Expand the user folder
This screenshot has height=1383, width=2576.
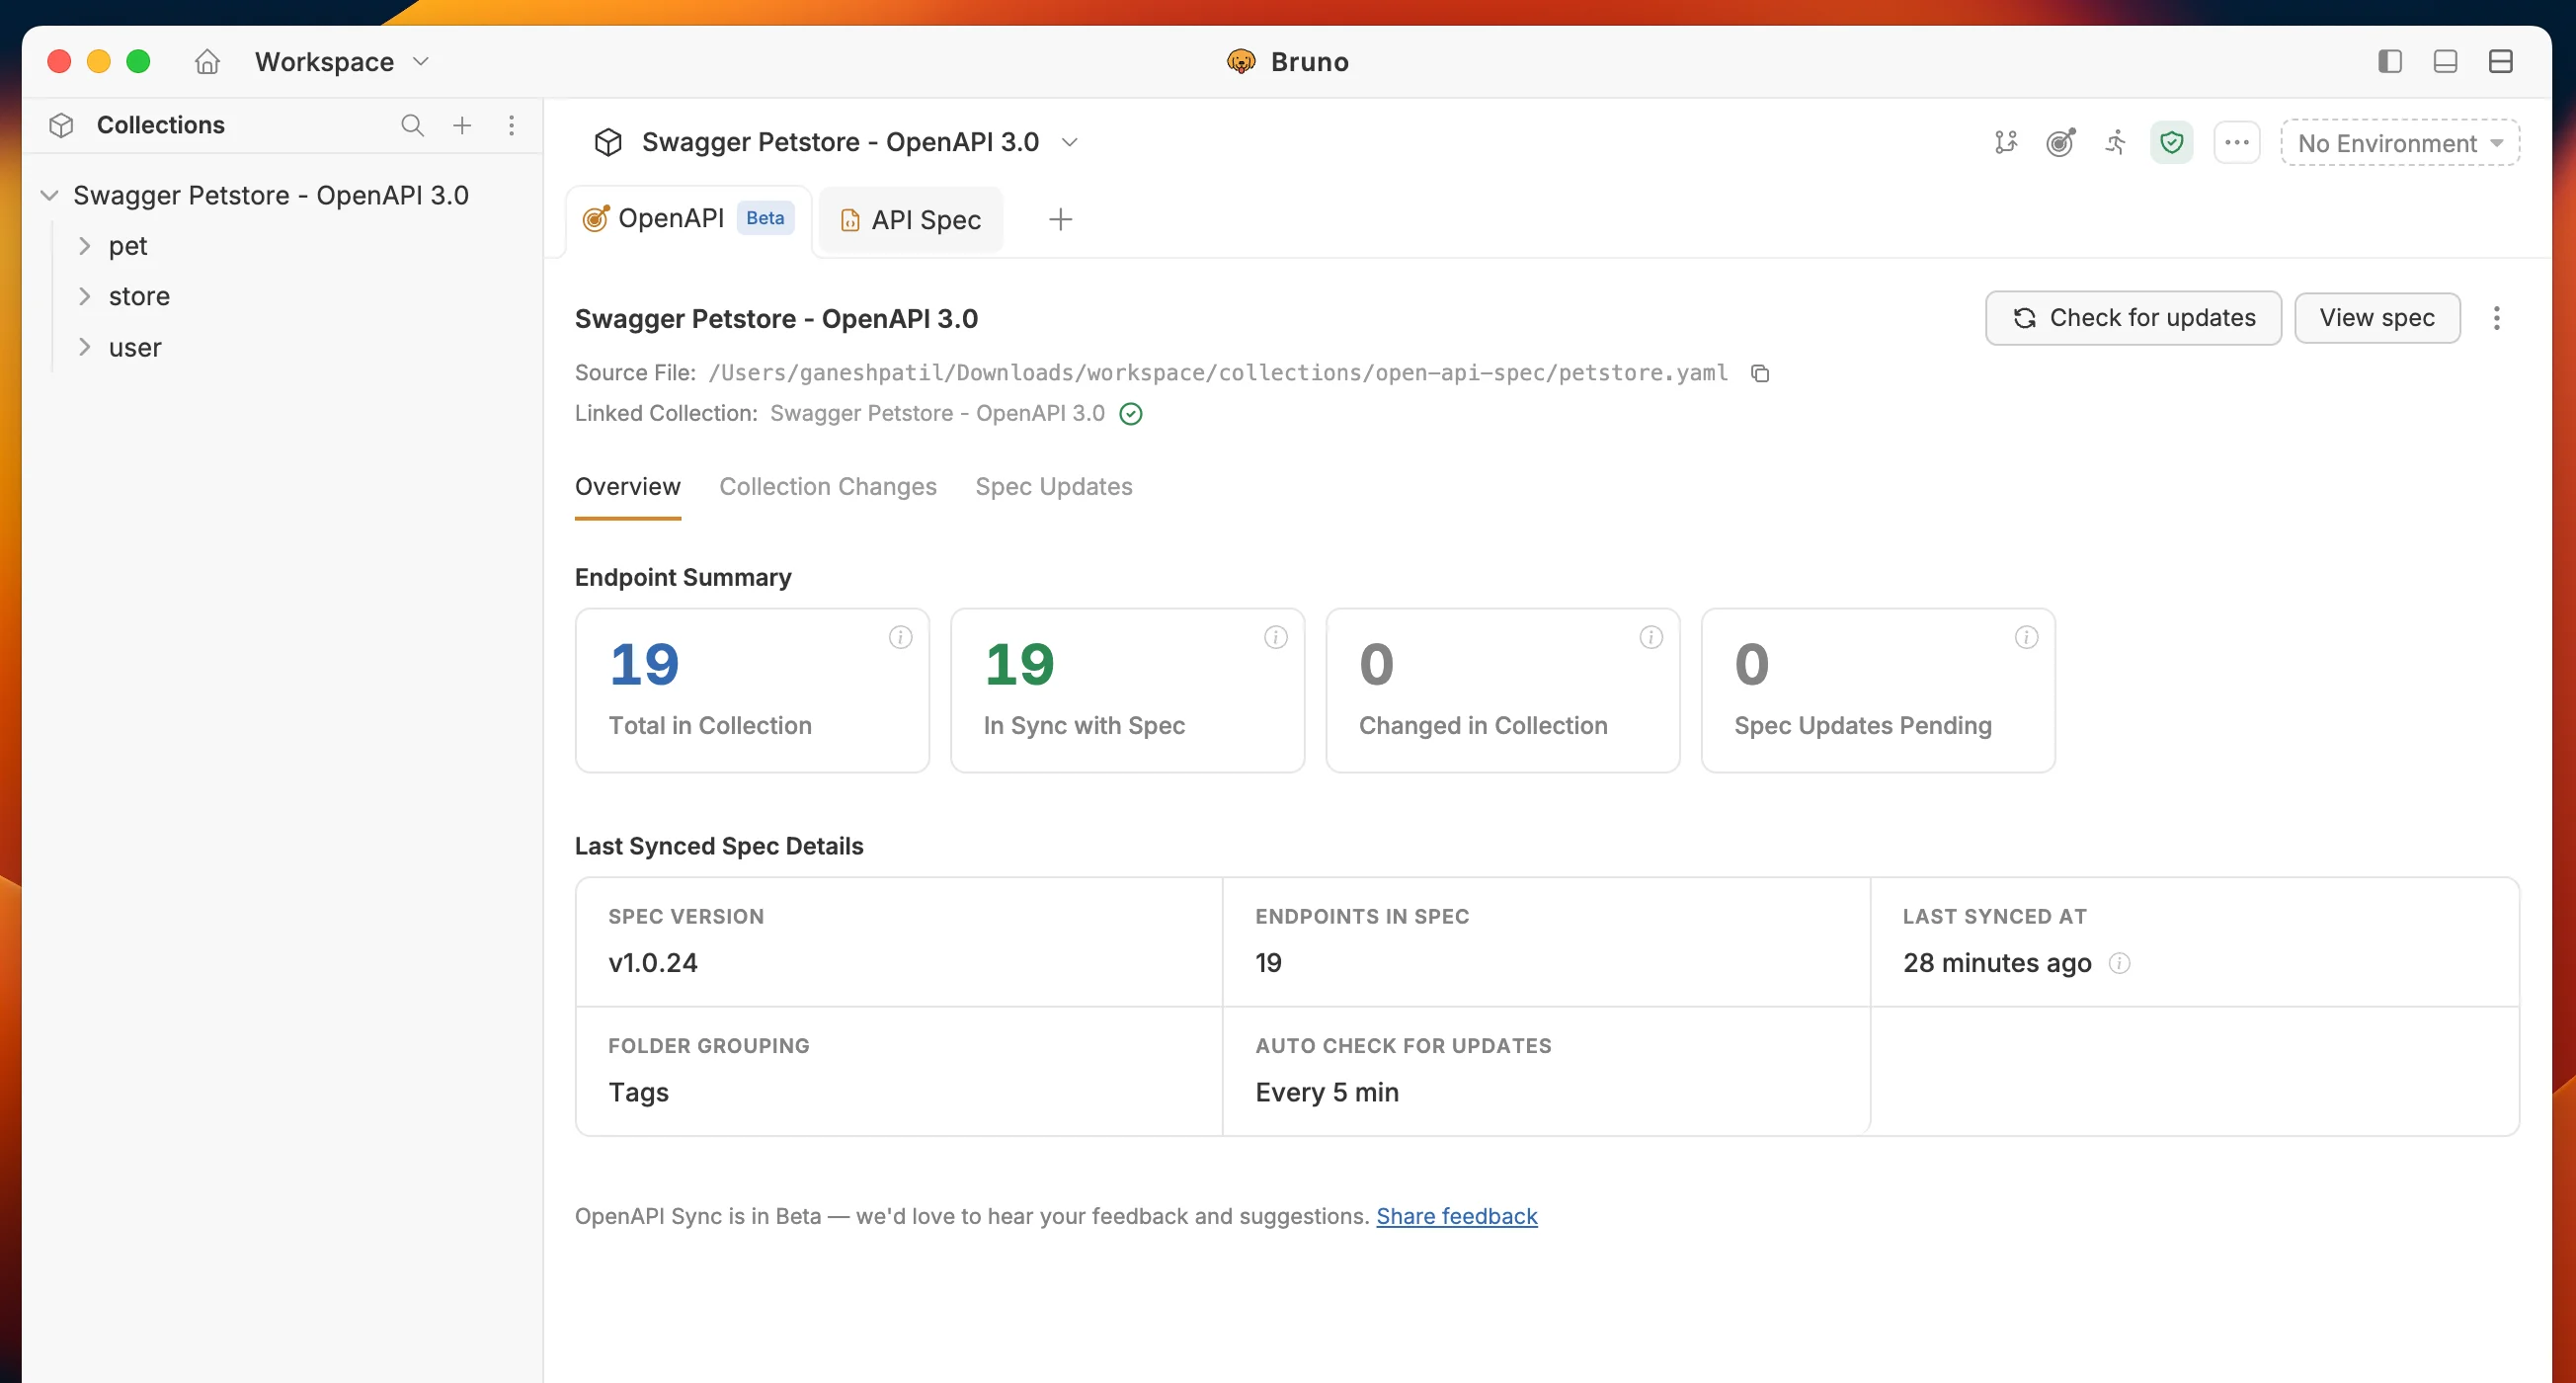point(85,347)
